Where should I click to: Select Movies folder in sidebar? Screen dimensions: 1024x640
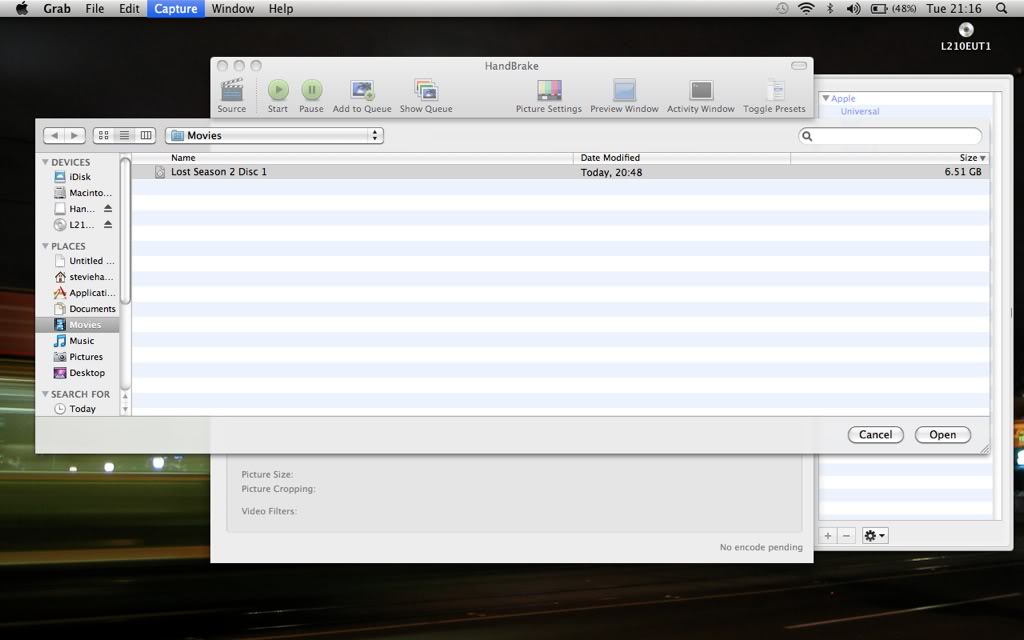[78, 325]
